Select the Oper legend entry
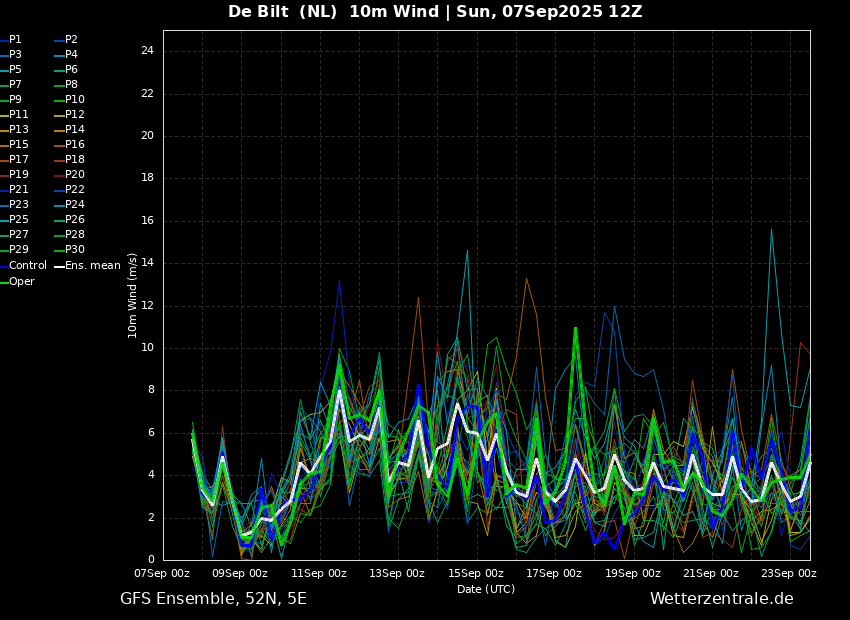Image resolution: width=850 pixels, height=620 pixels. tap(22, 282)
